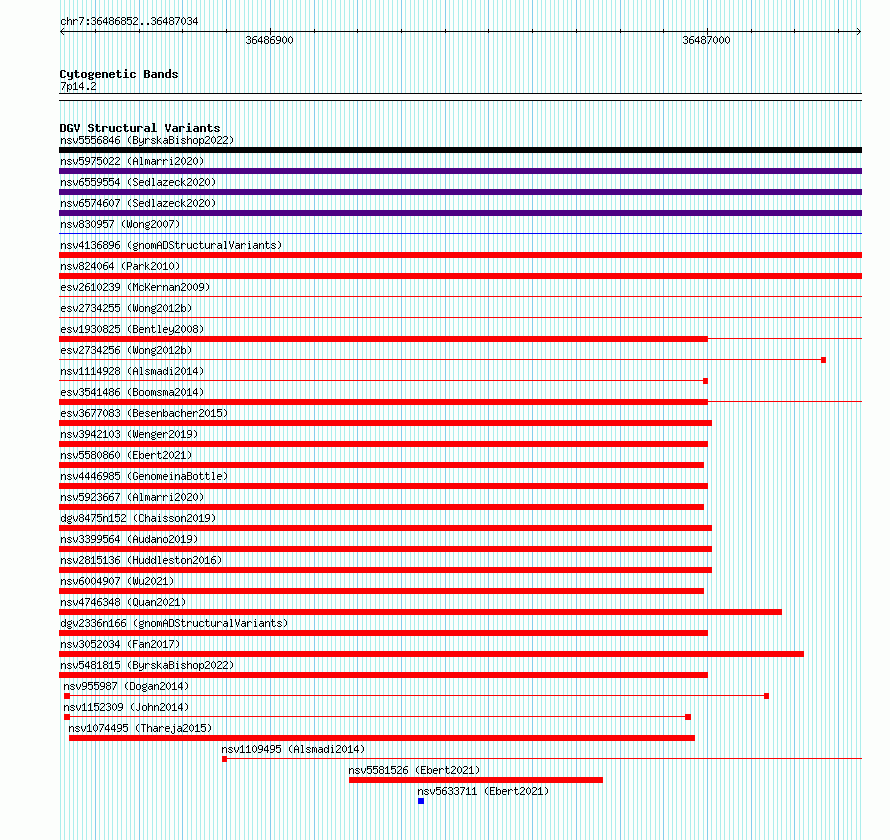Open nsv4746348 (Quan2021) label
The image size is (890, 840).
123,602
